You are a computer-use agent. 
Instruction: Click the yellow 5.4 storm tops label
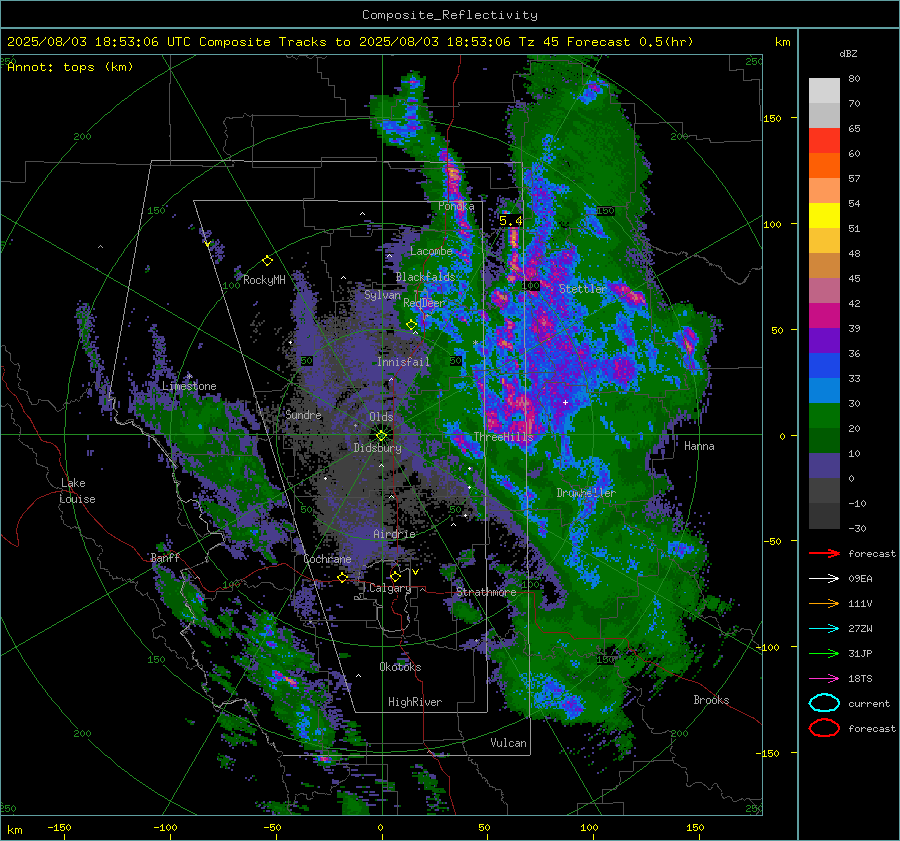[x=510, y=220]
